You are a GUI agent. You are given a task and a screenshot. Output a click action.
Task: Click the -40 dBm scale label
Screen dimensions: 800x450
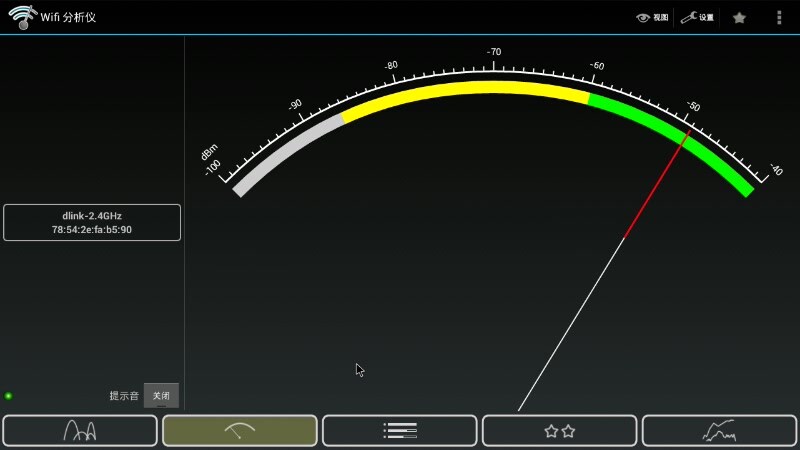coord(776,169)
